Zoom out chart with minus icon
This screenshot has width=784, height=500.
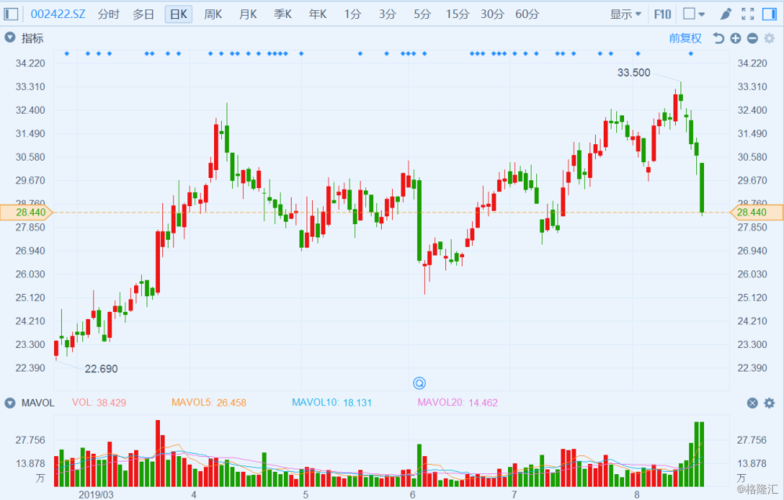752,38
